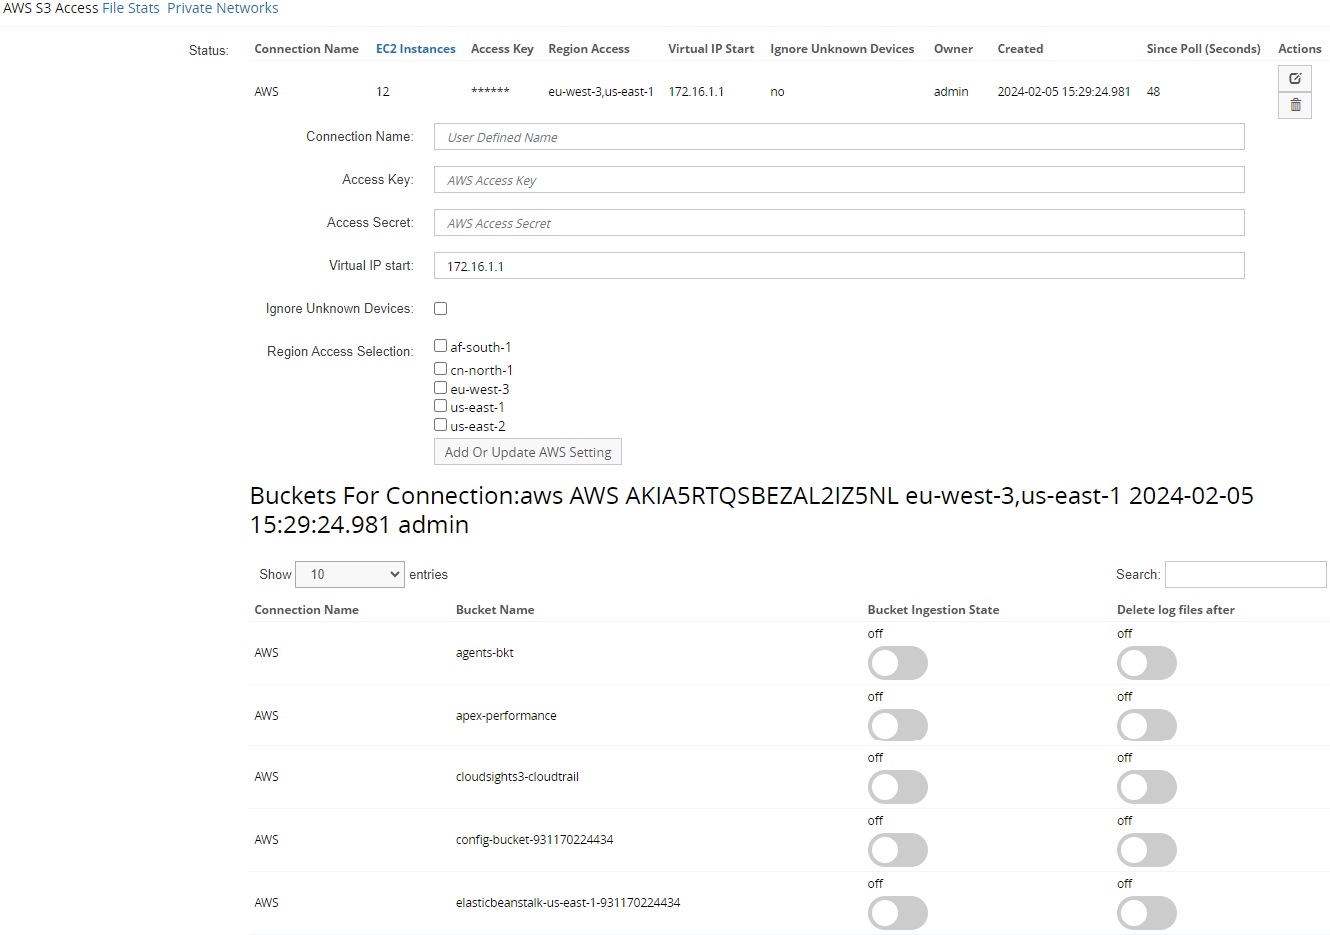
Task: Turn on ingestion for apex-performance bucket
Action: point(898,725)
